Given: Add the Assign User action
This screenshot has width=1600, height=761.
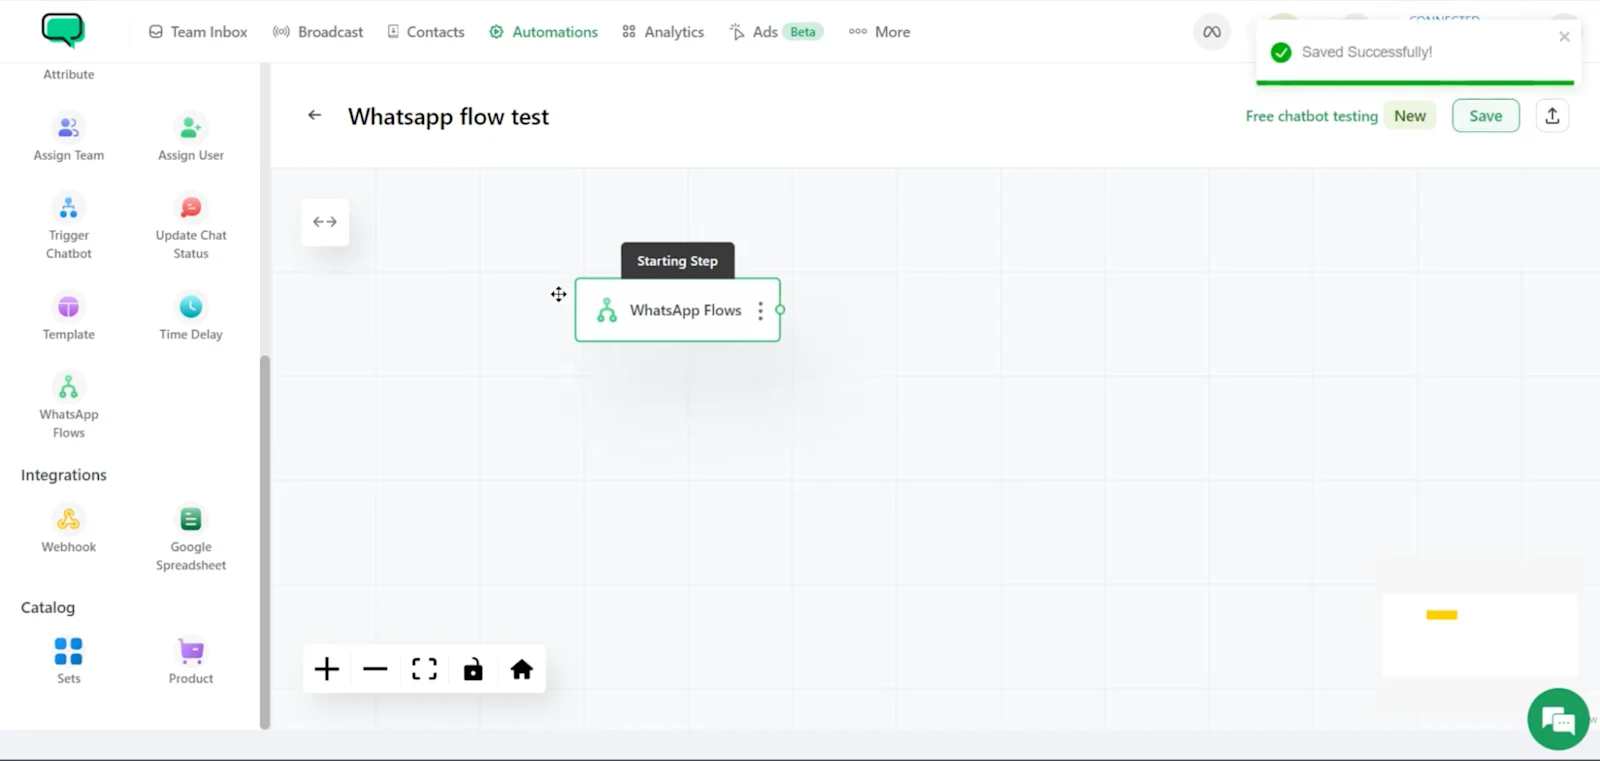Looking at the screenshot, I should tap(191, 137).
